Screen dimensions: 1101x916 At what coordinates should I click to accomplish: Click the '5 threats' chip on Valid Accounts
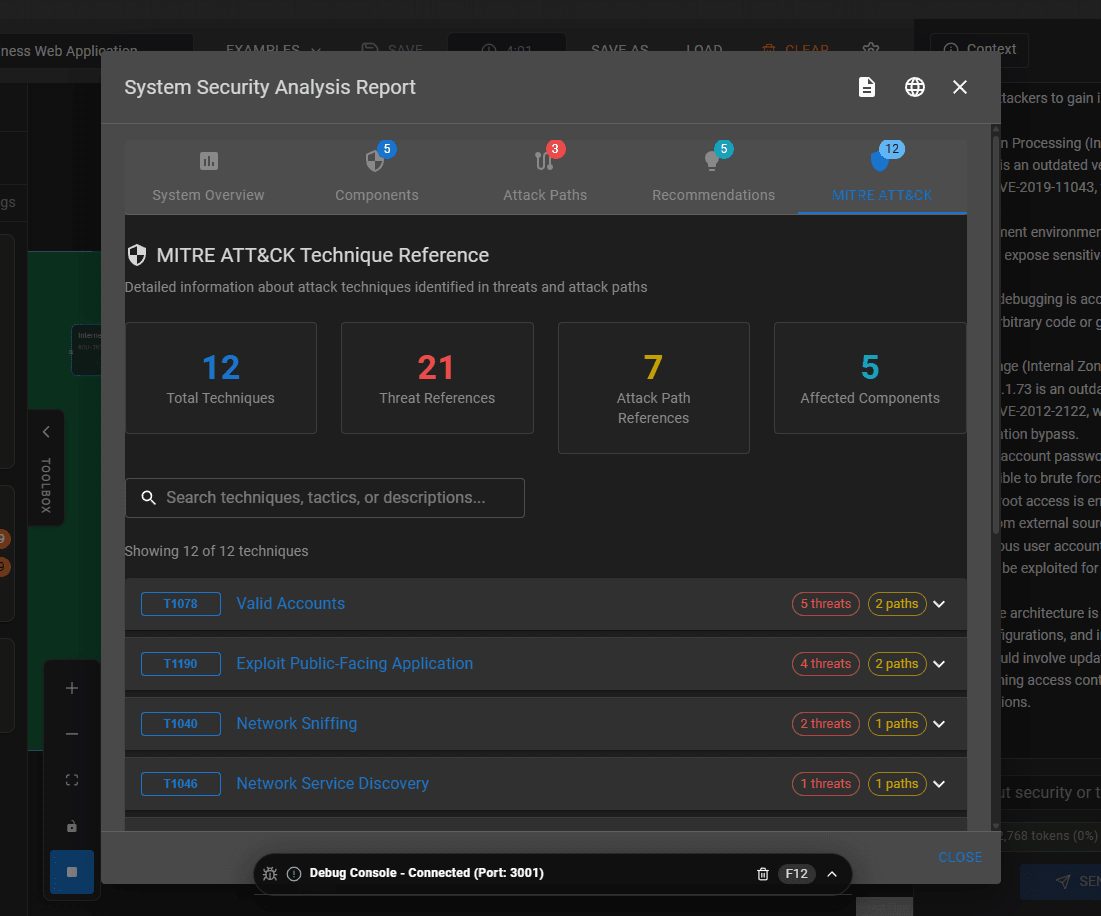tap(826, 604)
